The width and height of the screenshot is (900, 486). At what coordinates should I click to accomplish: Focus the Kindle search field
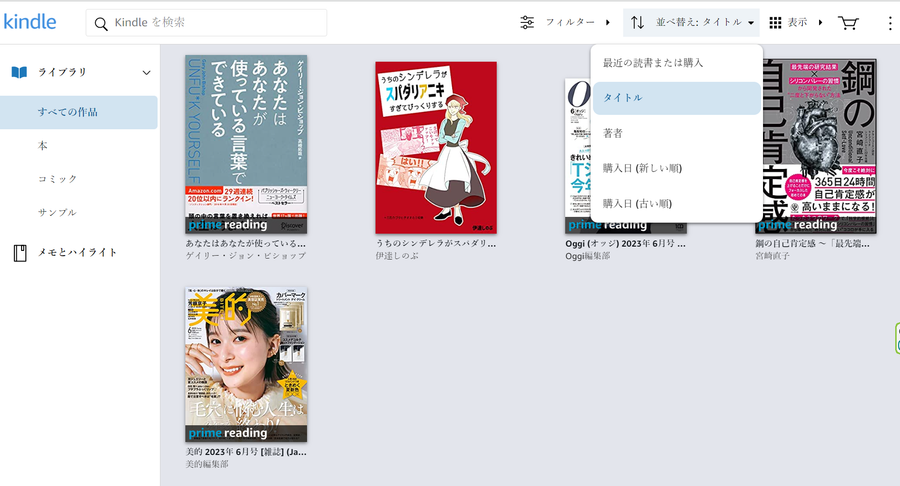click(x=207, y=22)
